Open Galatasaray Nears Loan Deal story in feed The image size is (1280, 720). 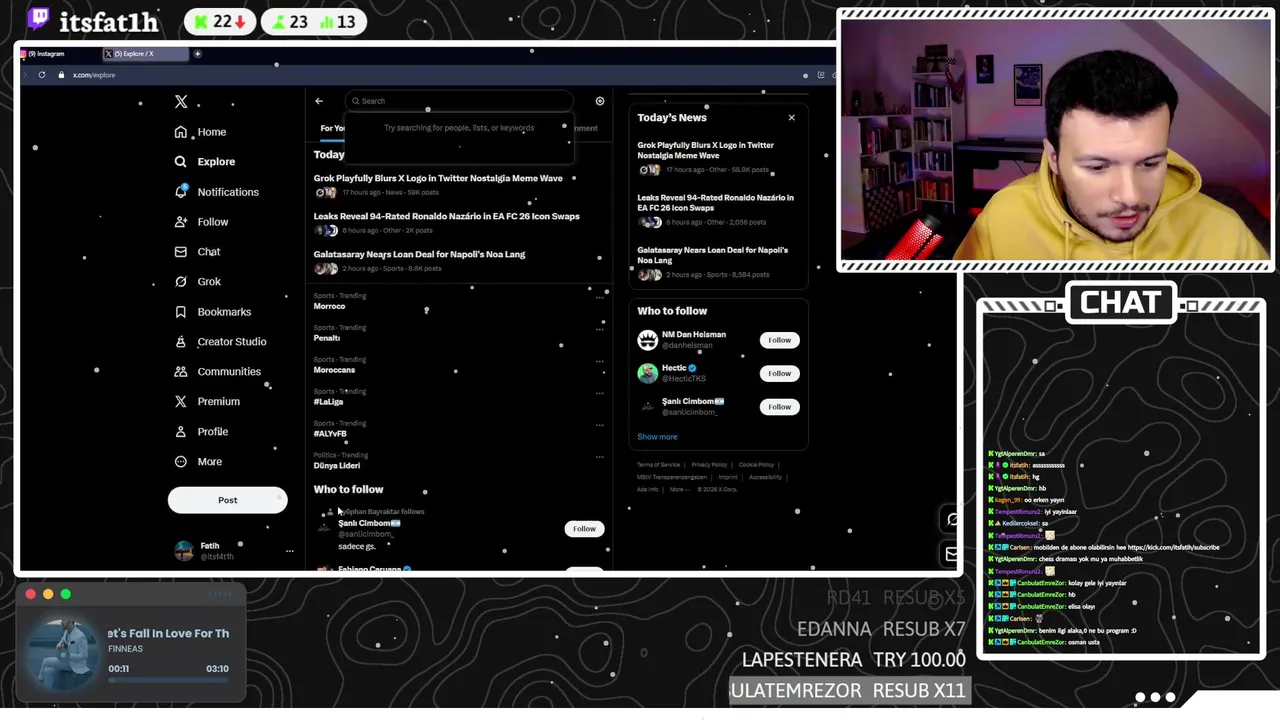(419, 255)
